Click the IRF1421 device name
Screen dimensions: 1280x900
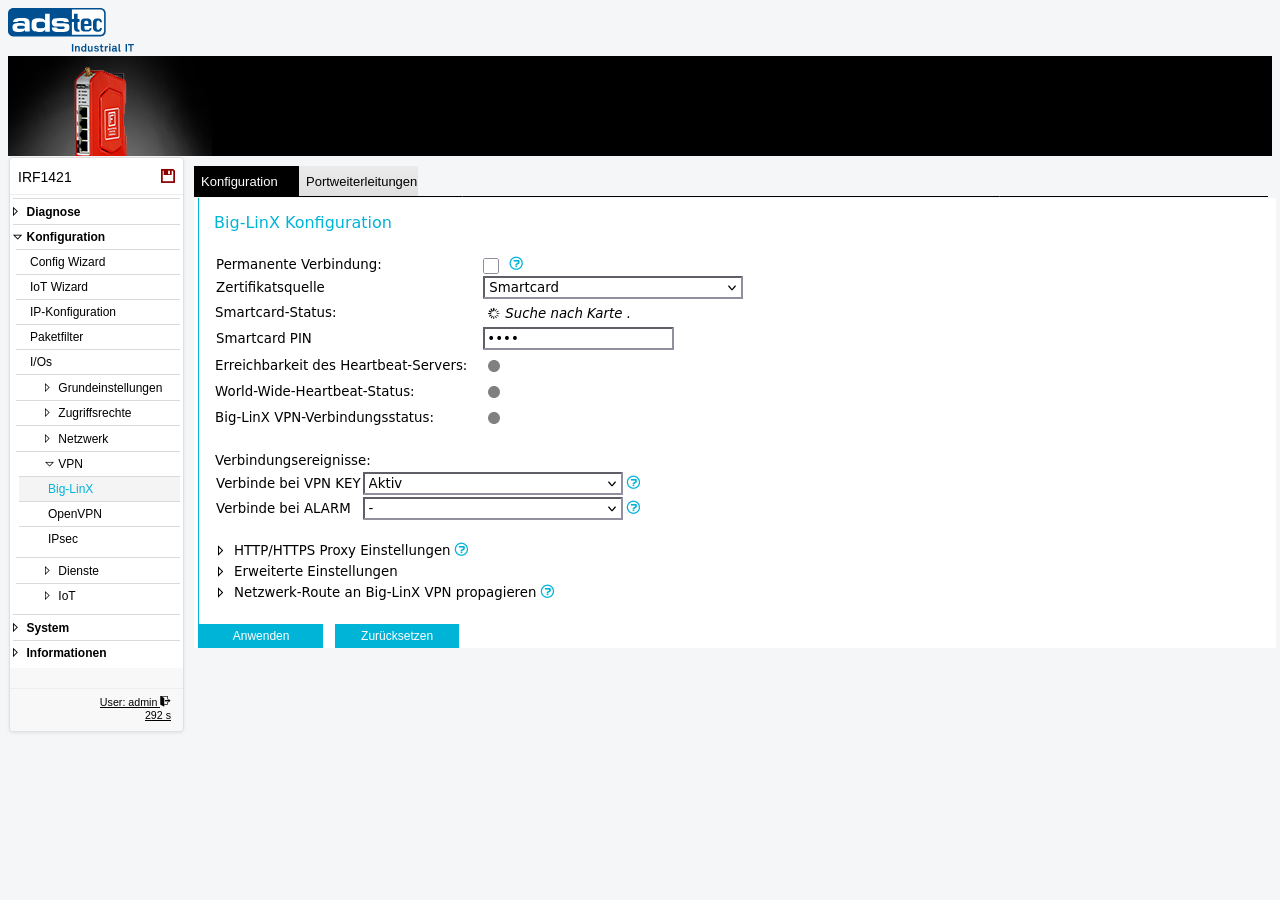click(45, 177)
